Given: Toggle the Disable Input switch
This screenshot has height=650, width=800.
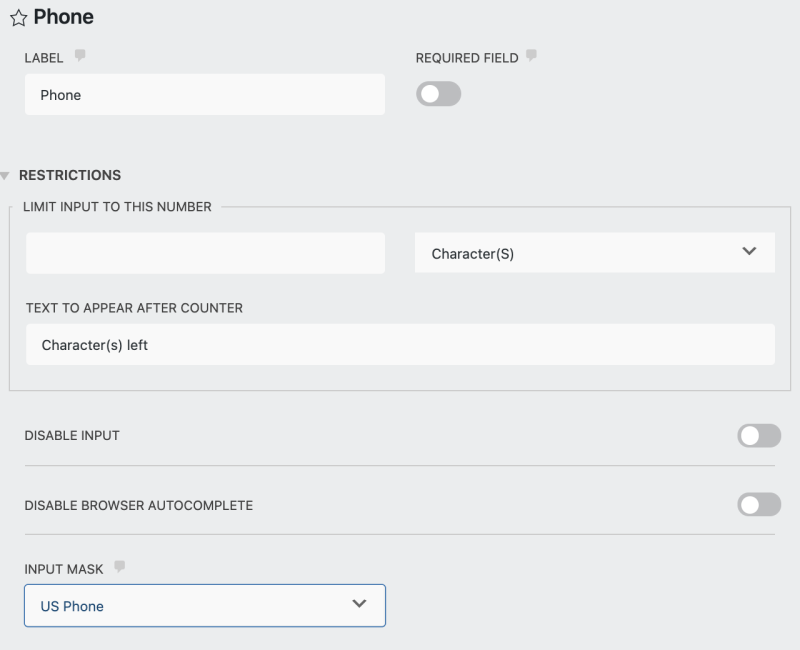Looking at the screenshot, I should pos(758,435).
